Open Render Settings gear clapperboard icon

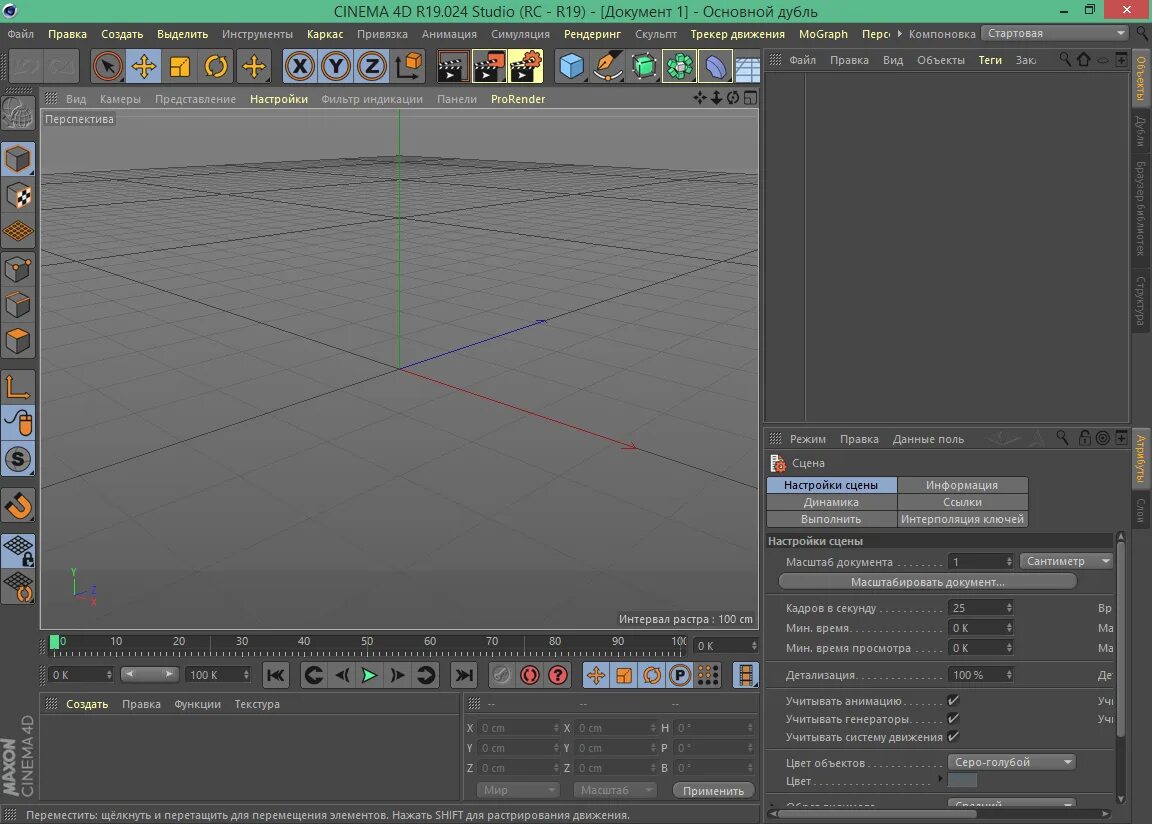[525, 67]
